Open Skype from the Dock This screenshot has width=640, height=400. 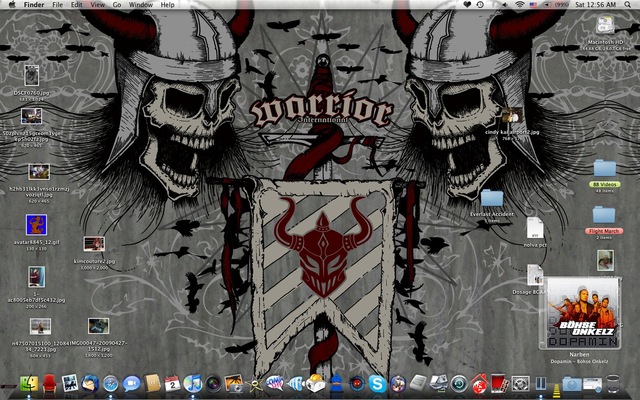(378, 384)
